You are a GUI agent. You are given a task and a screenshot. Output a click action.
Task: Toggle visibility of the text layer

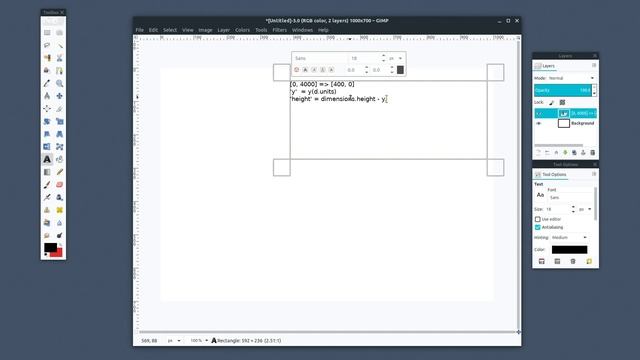(x=539, y=113)
